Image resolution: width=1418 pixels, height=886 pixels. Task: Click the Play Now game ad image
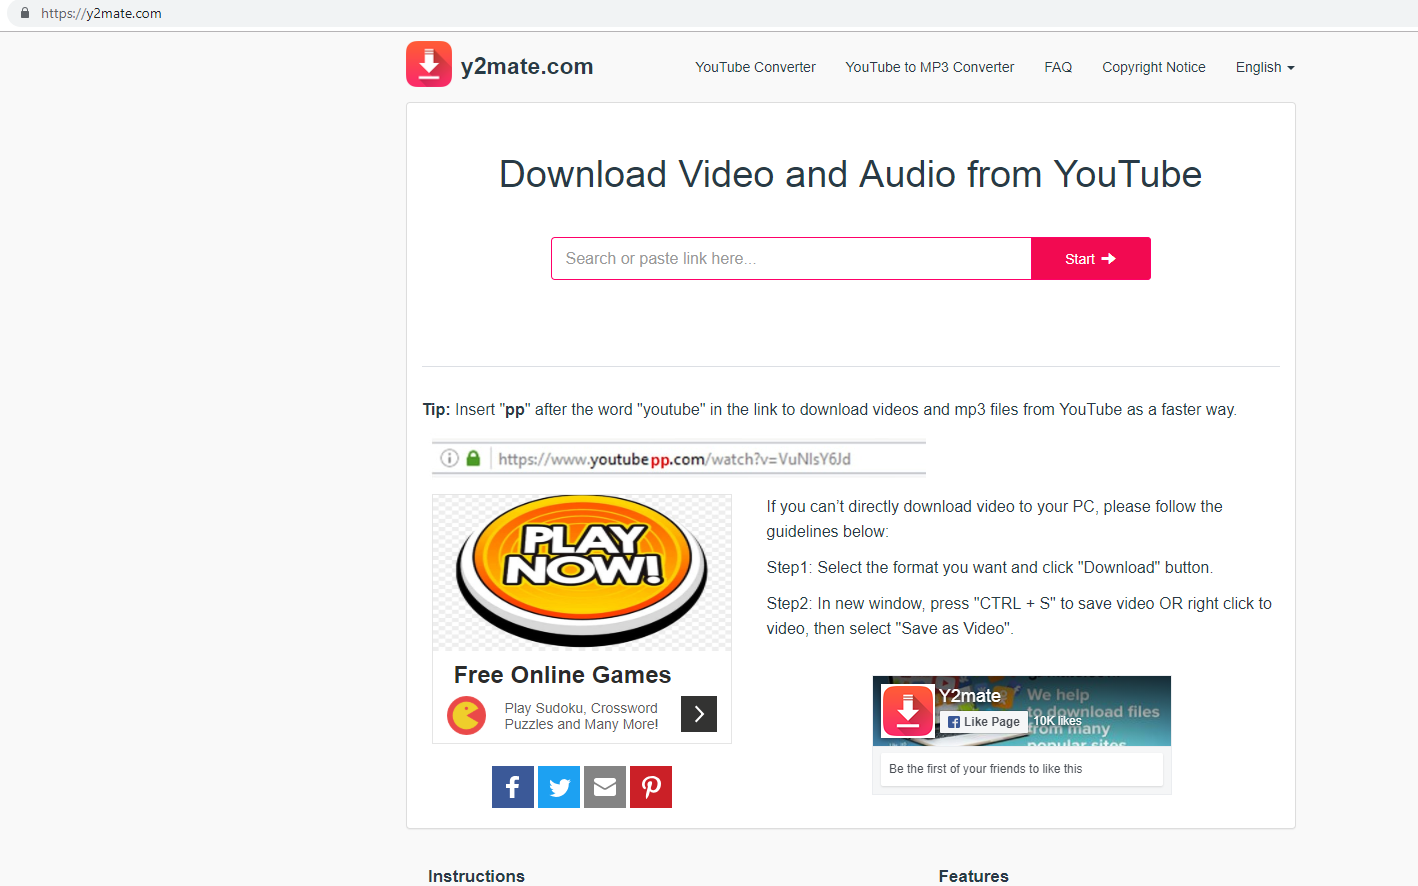tap(582, 572)
